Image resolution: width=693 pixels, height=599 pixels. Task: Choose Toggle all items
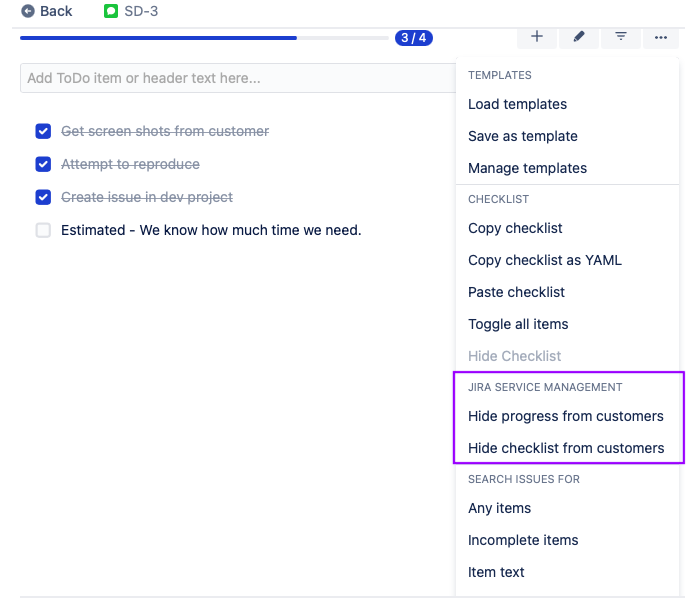[x=518, y=324]
